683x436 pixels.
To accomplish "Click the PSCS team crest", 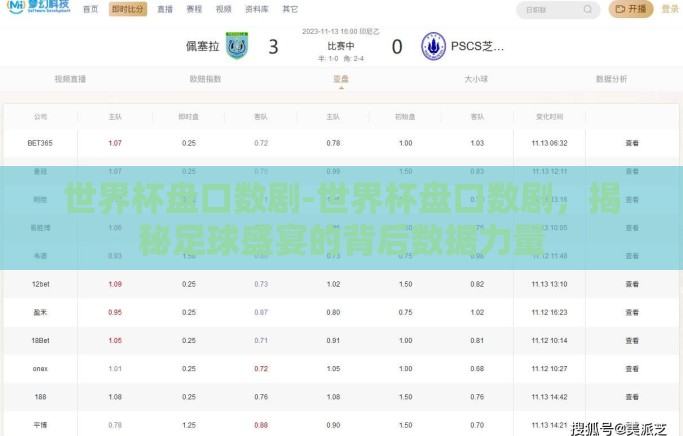I will click(433, 46).
